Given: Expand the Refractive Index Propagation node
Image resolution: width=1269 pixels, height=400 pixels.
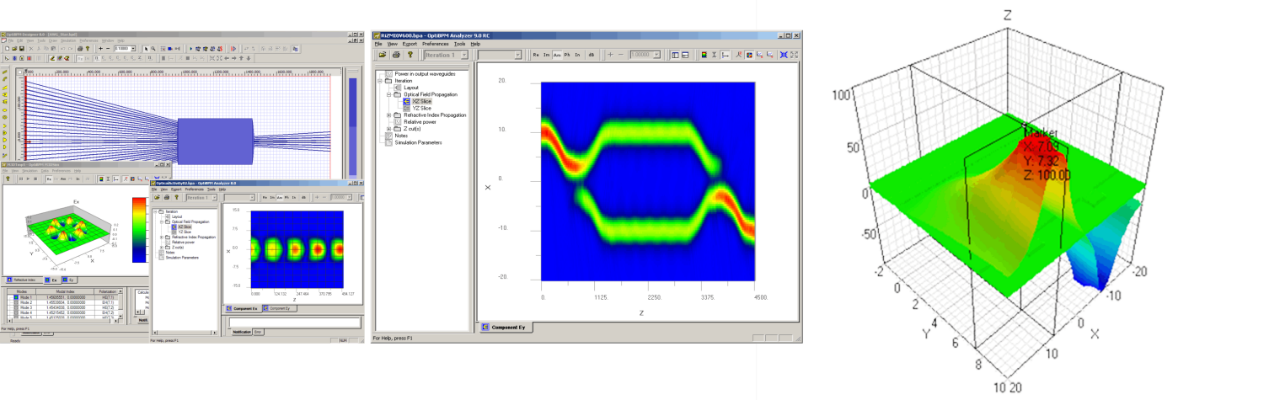Looking at the screenshot, I should 389,115.
